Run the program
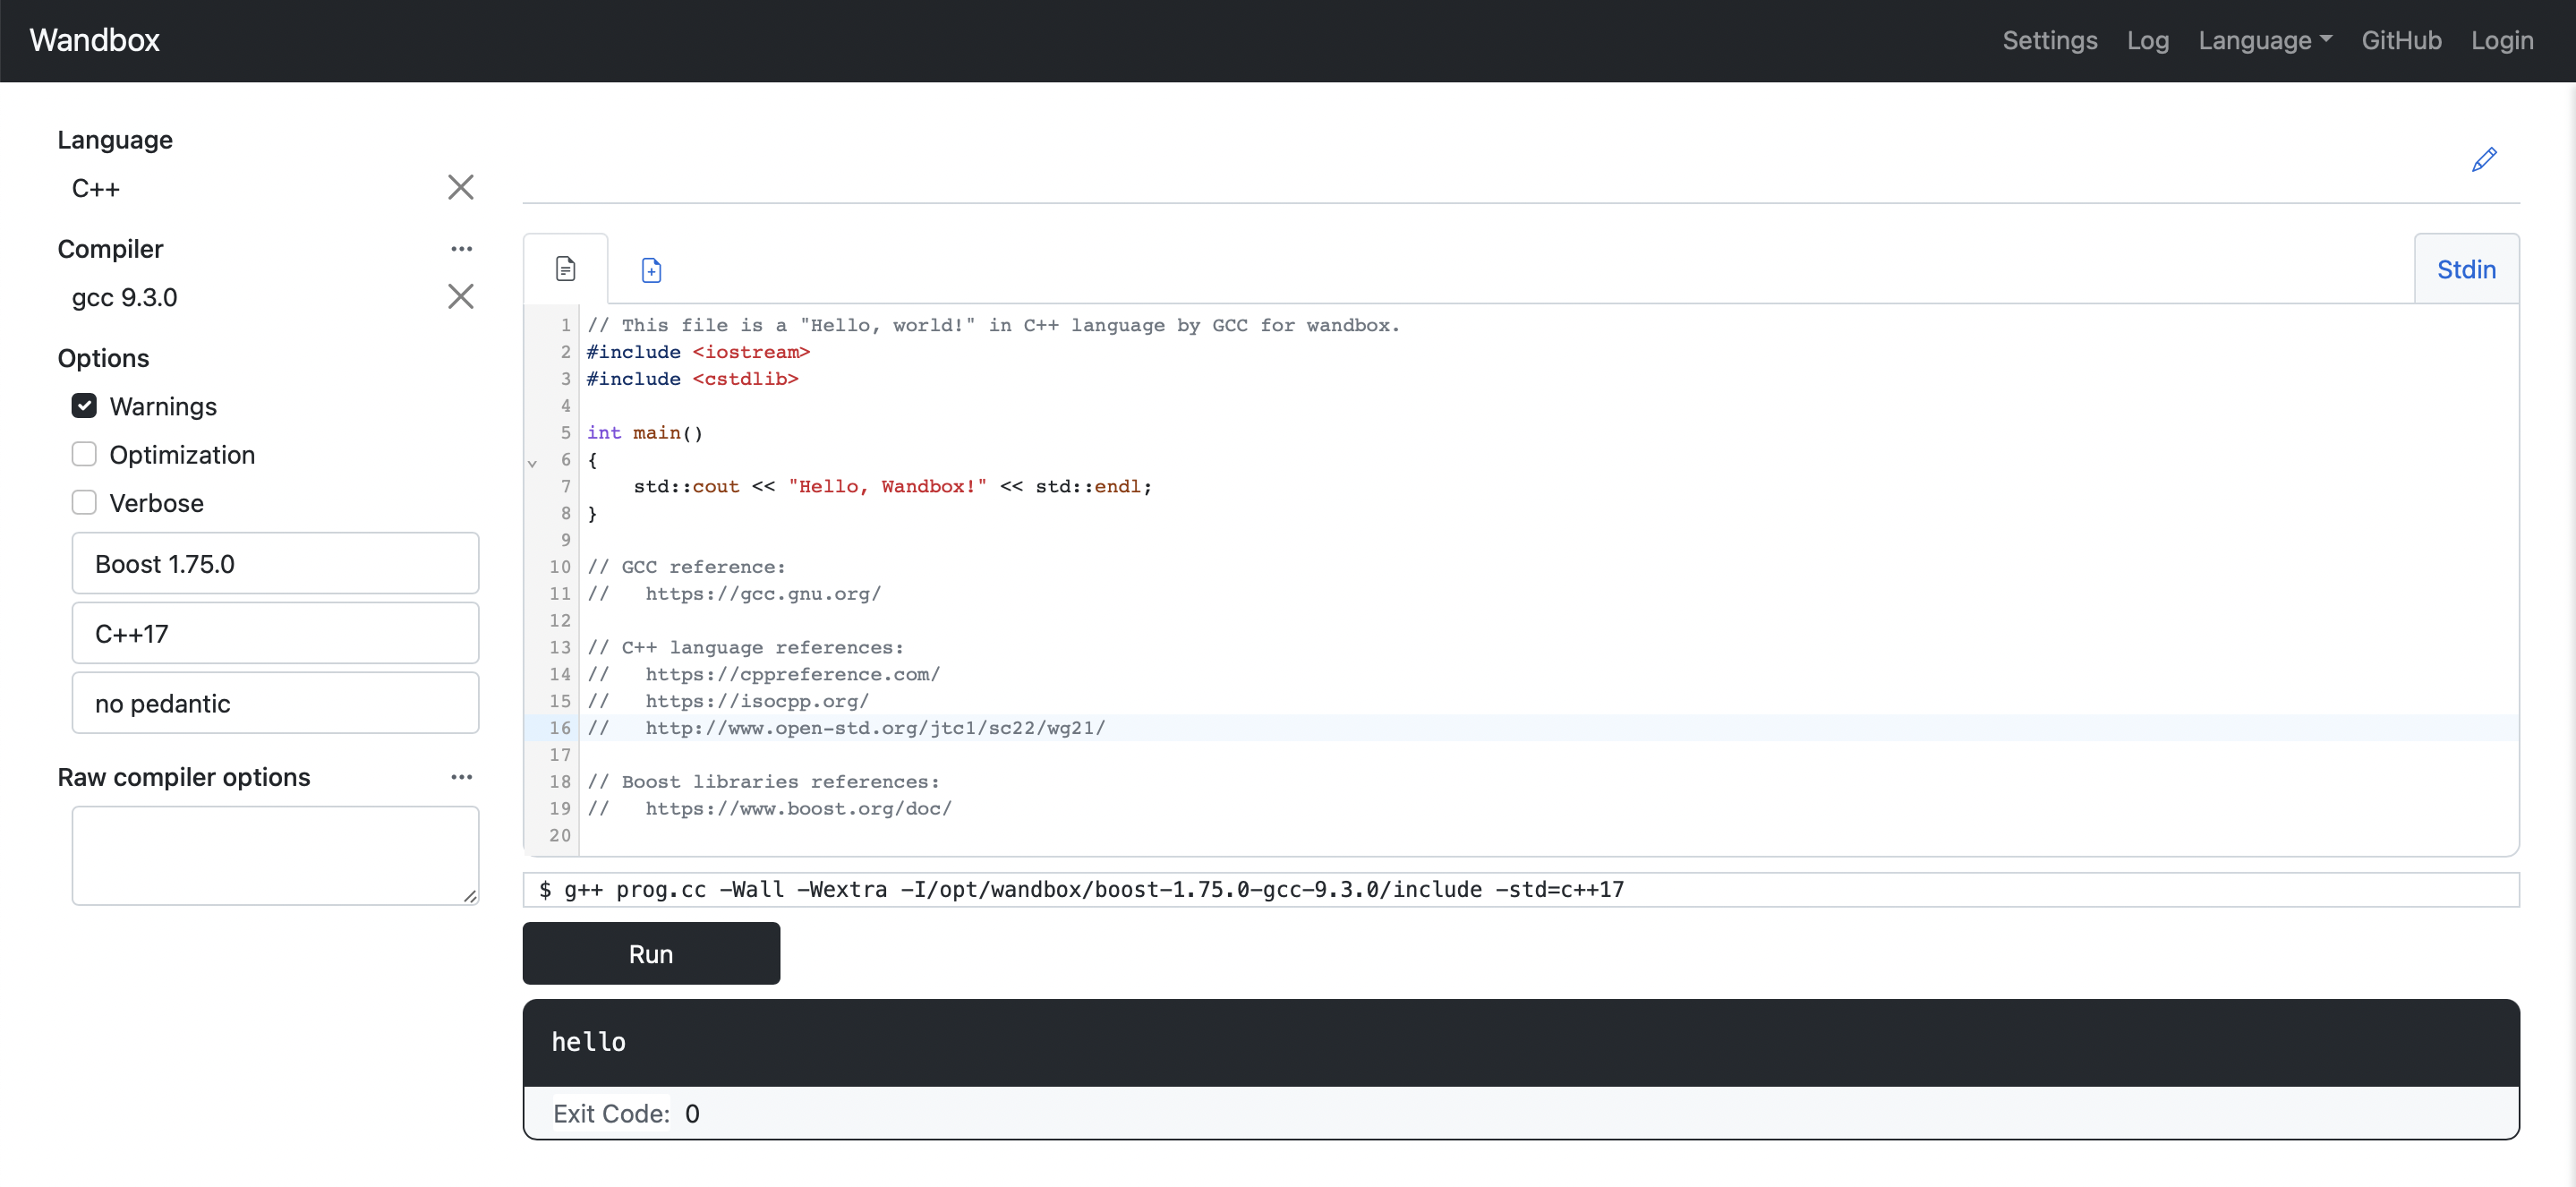Image resolution: width=2576 pixels, height=1187 pixels. click(x=651, y=954)
